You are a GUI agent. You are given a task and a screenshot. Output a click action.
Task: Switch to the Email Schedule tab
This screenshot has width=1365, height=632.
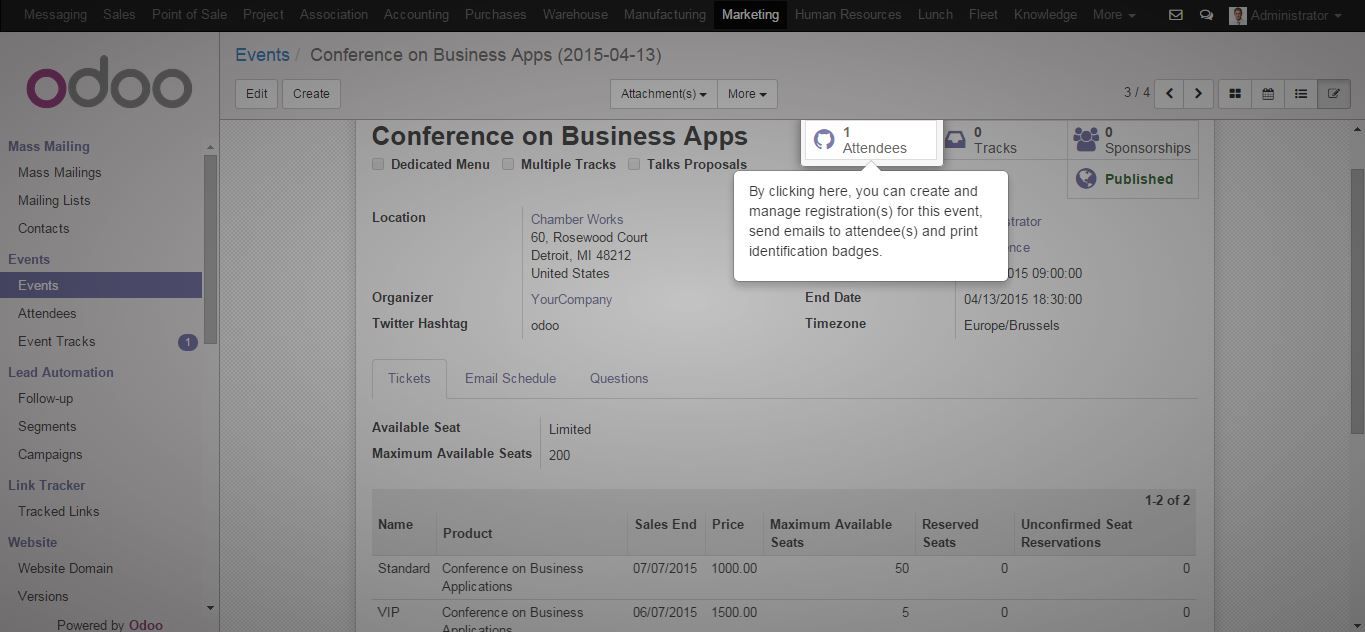coord(510,378)
